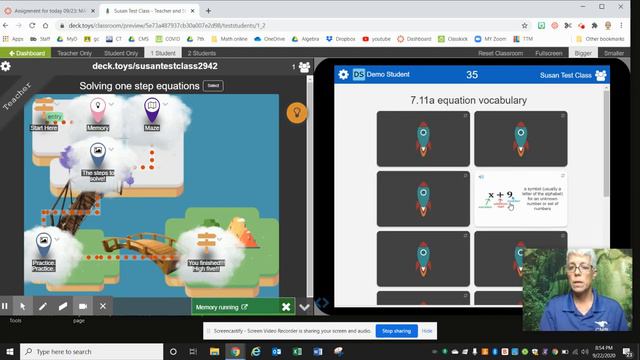
Task: Click the revealed 'x + 9' variable card
Action: 521,199
